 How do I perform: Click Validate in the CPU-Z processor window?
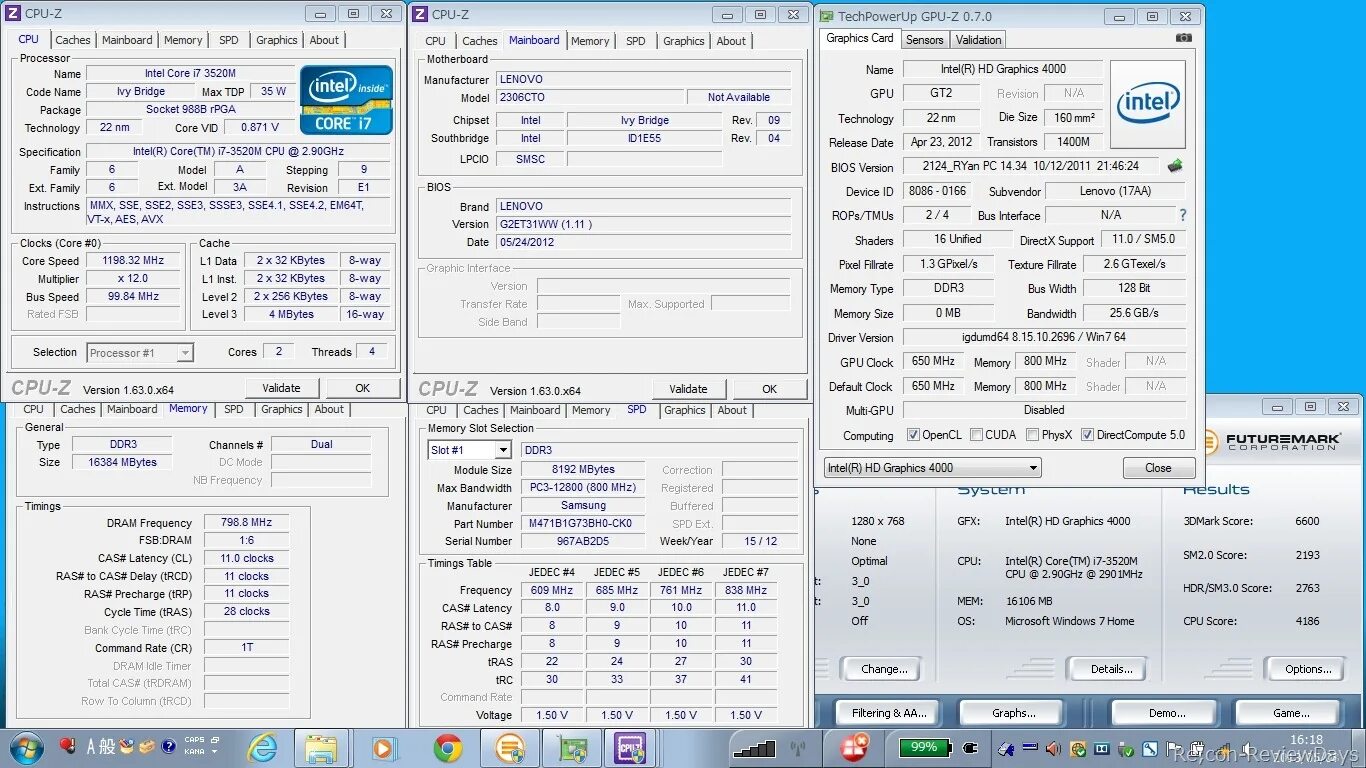pos(281,388)
